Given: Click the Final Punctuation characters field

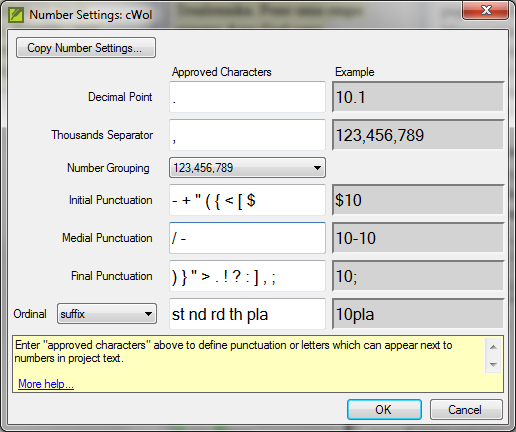Looking at the screenshot, I should click(x=247, y=276).
